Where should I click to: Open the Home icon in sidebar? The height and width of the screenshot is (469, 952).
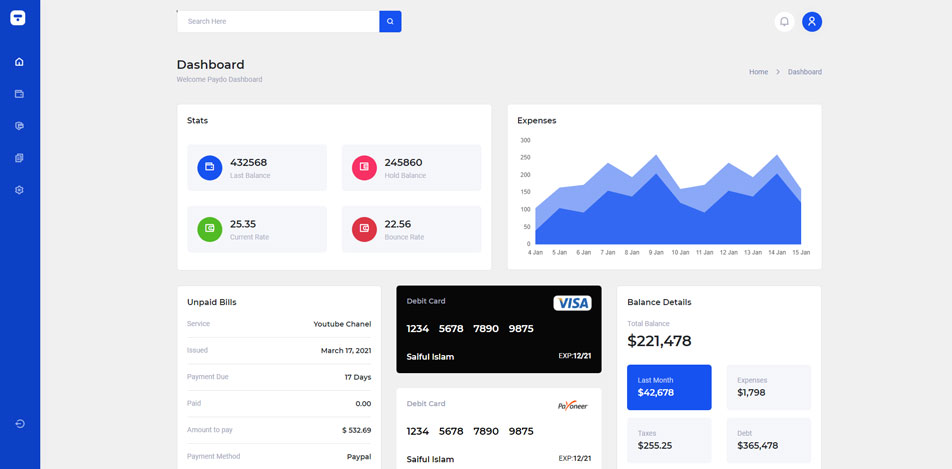[x=19, y=62]
